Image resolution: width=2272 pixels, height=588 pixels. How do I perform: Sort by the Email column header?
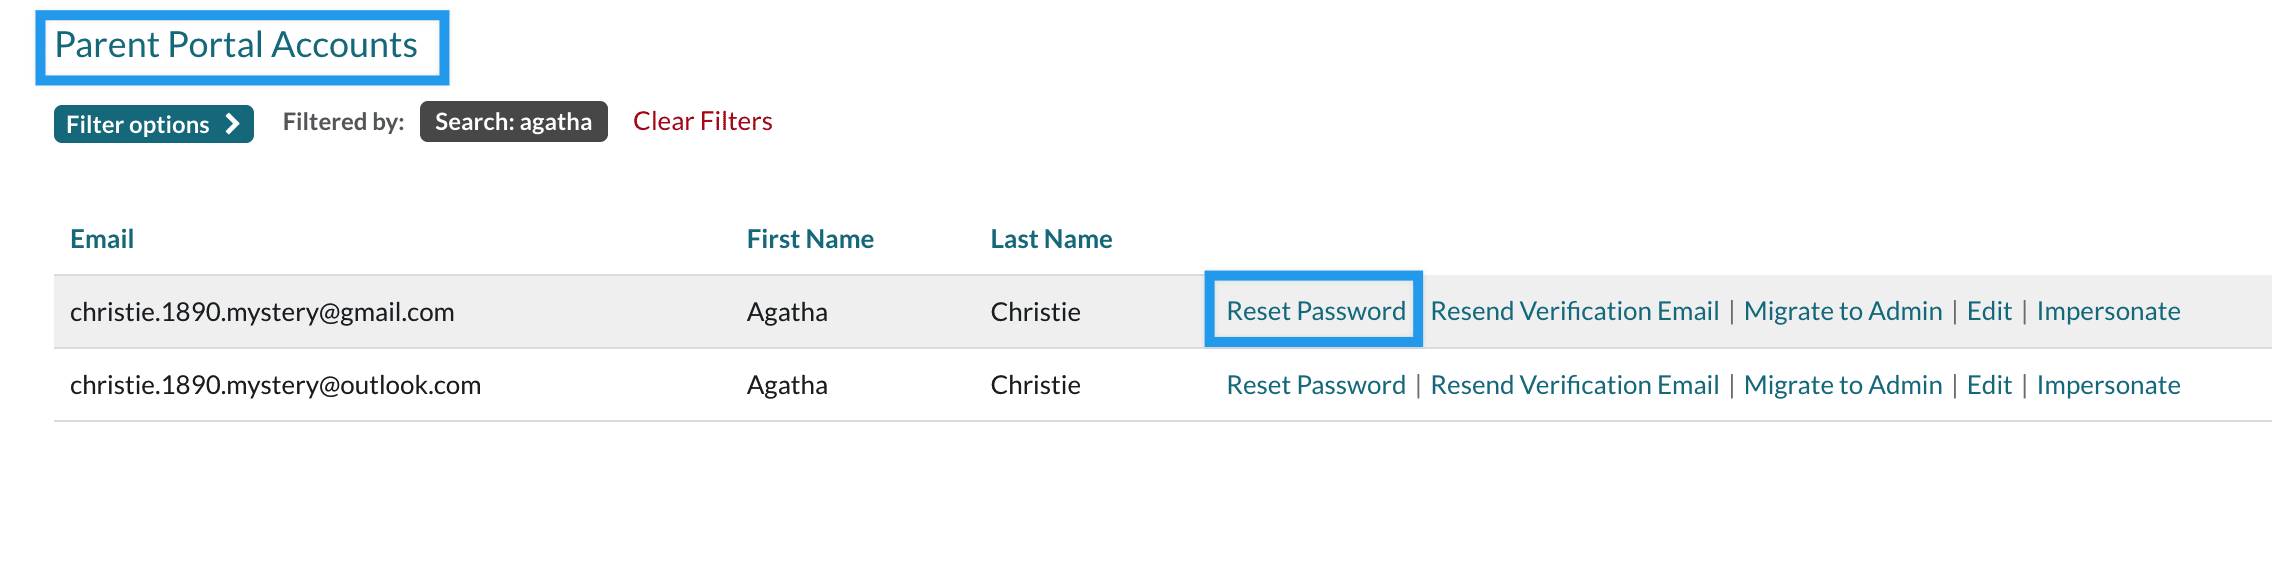(x=102, y=239)
